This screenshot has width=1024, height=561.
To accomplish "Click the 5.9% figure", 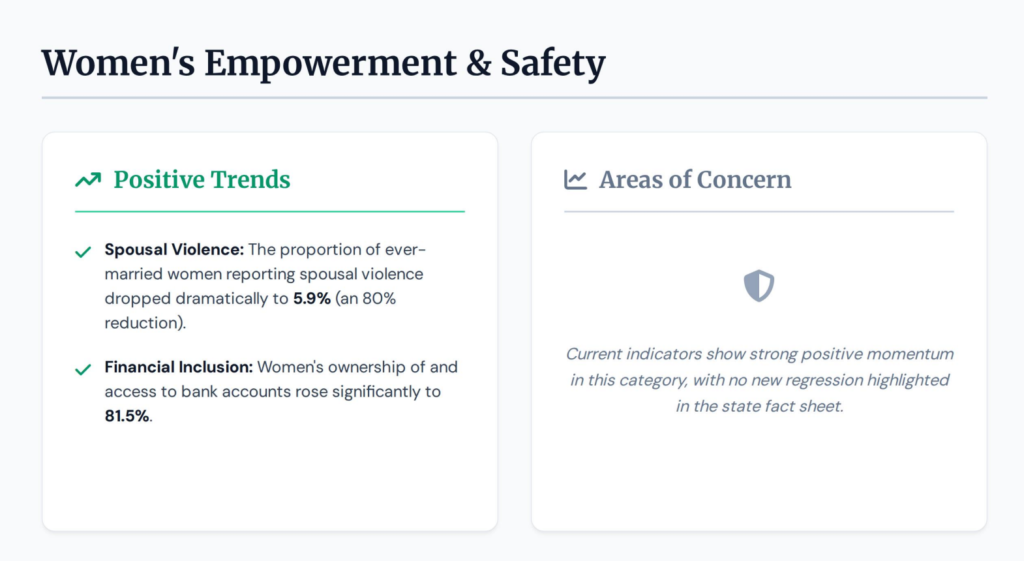I will point(312,298).
